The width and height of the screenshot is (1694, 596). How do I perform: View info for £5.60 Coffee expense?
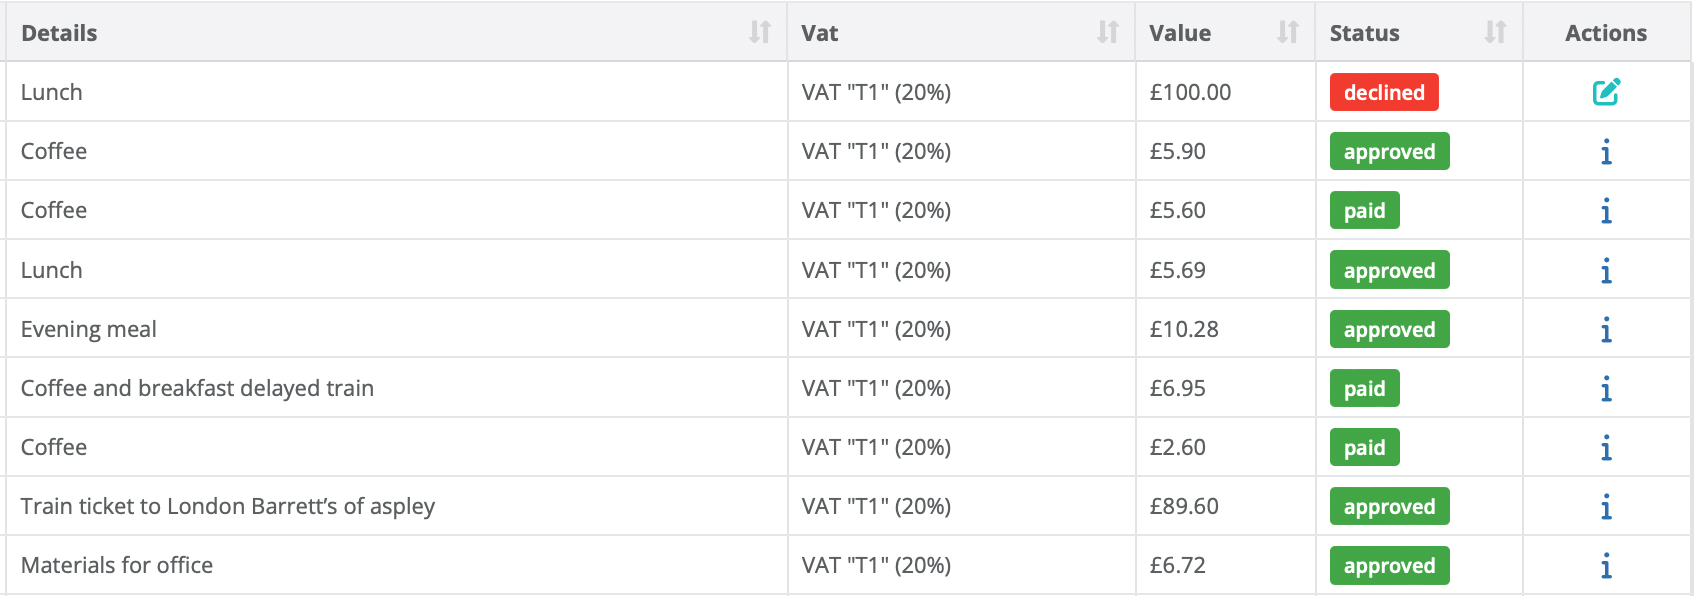pyautogui.click(x=1606, y=211)
